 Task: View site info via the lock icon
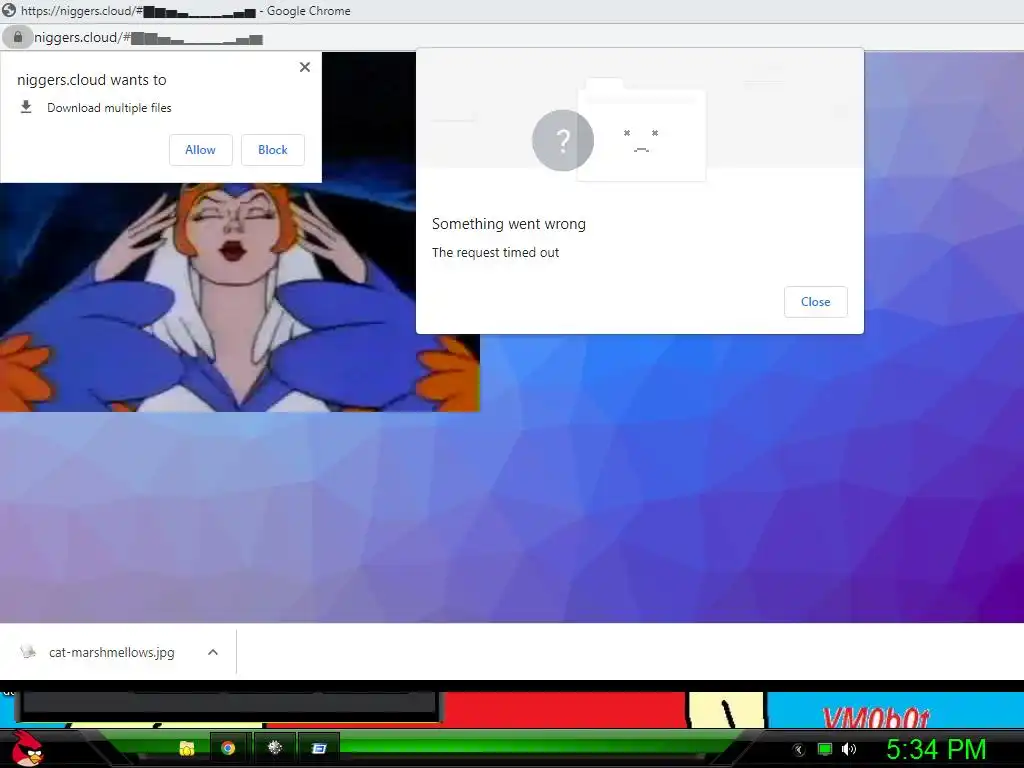18,37
